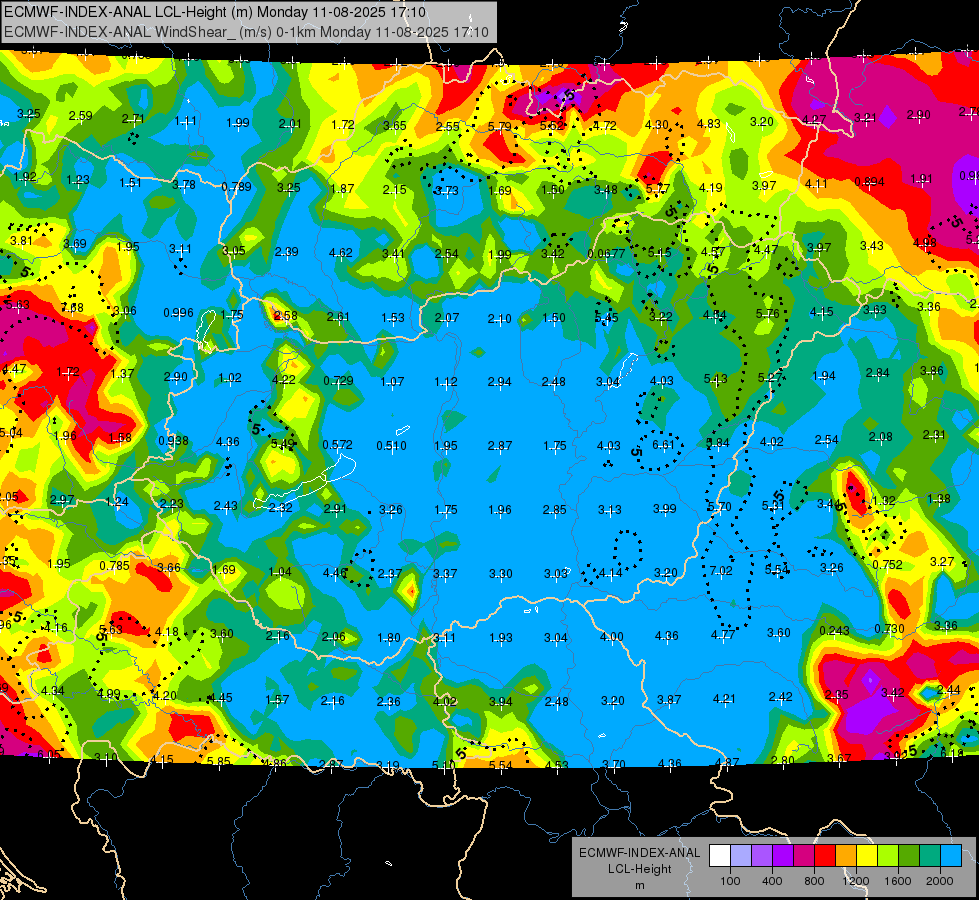Click the wind shear value 1.53
The width and height of the screenshot is (979, 900).
pyautogui.click(x=393, y=318)
